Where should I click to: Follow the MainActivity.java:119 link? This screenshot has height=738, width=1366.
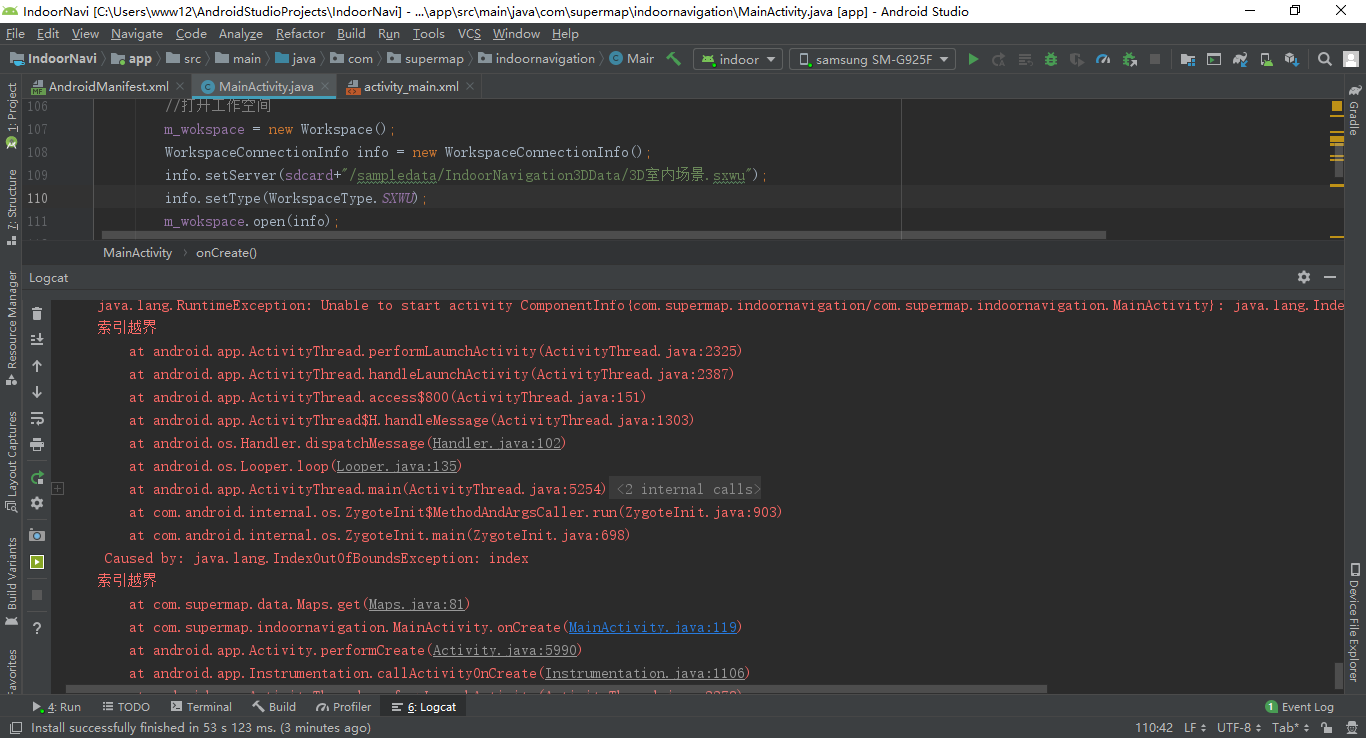(x=652, y=627)
